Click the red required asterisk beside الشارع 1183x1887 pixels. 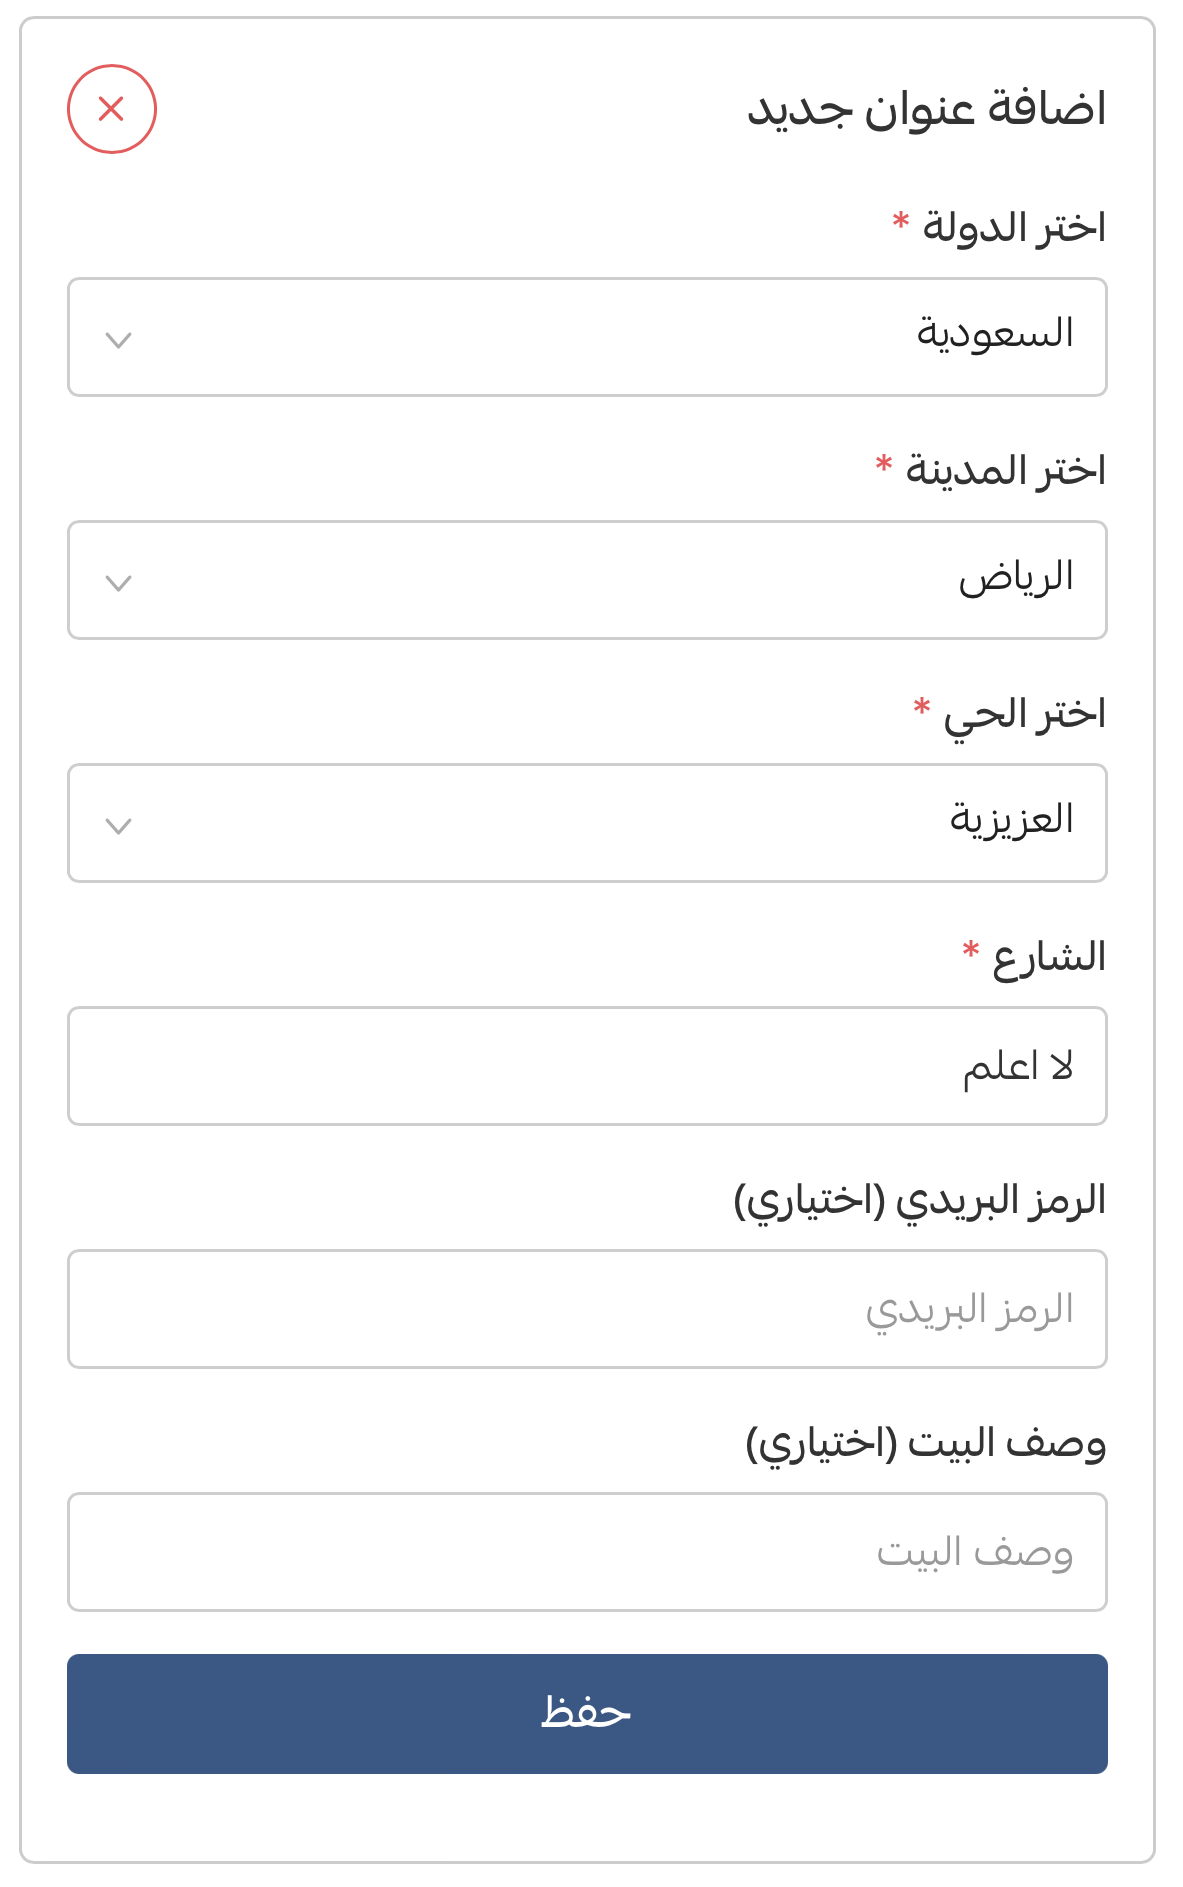pos(970,951)
